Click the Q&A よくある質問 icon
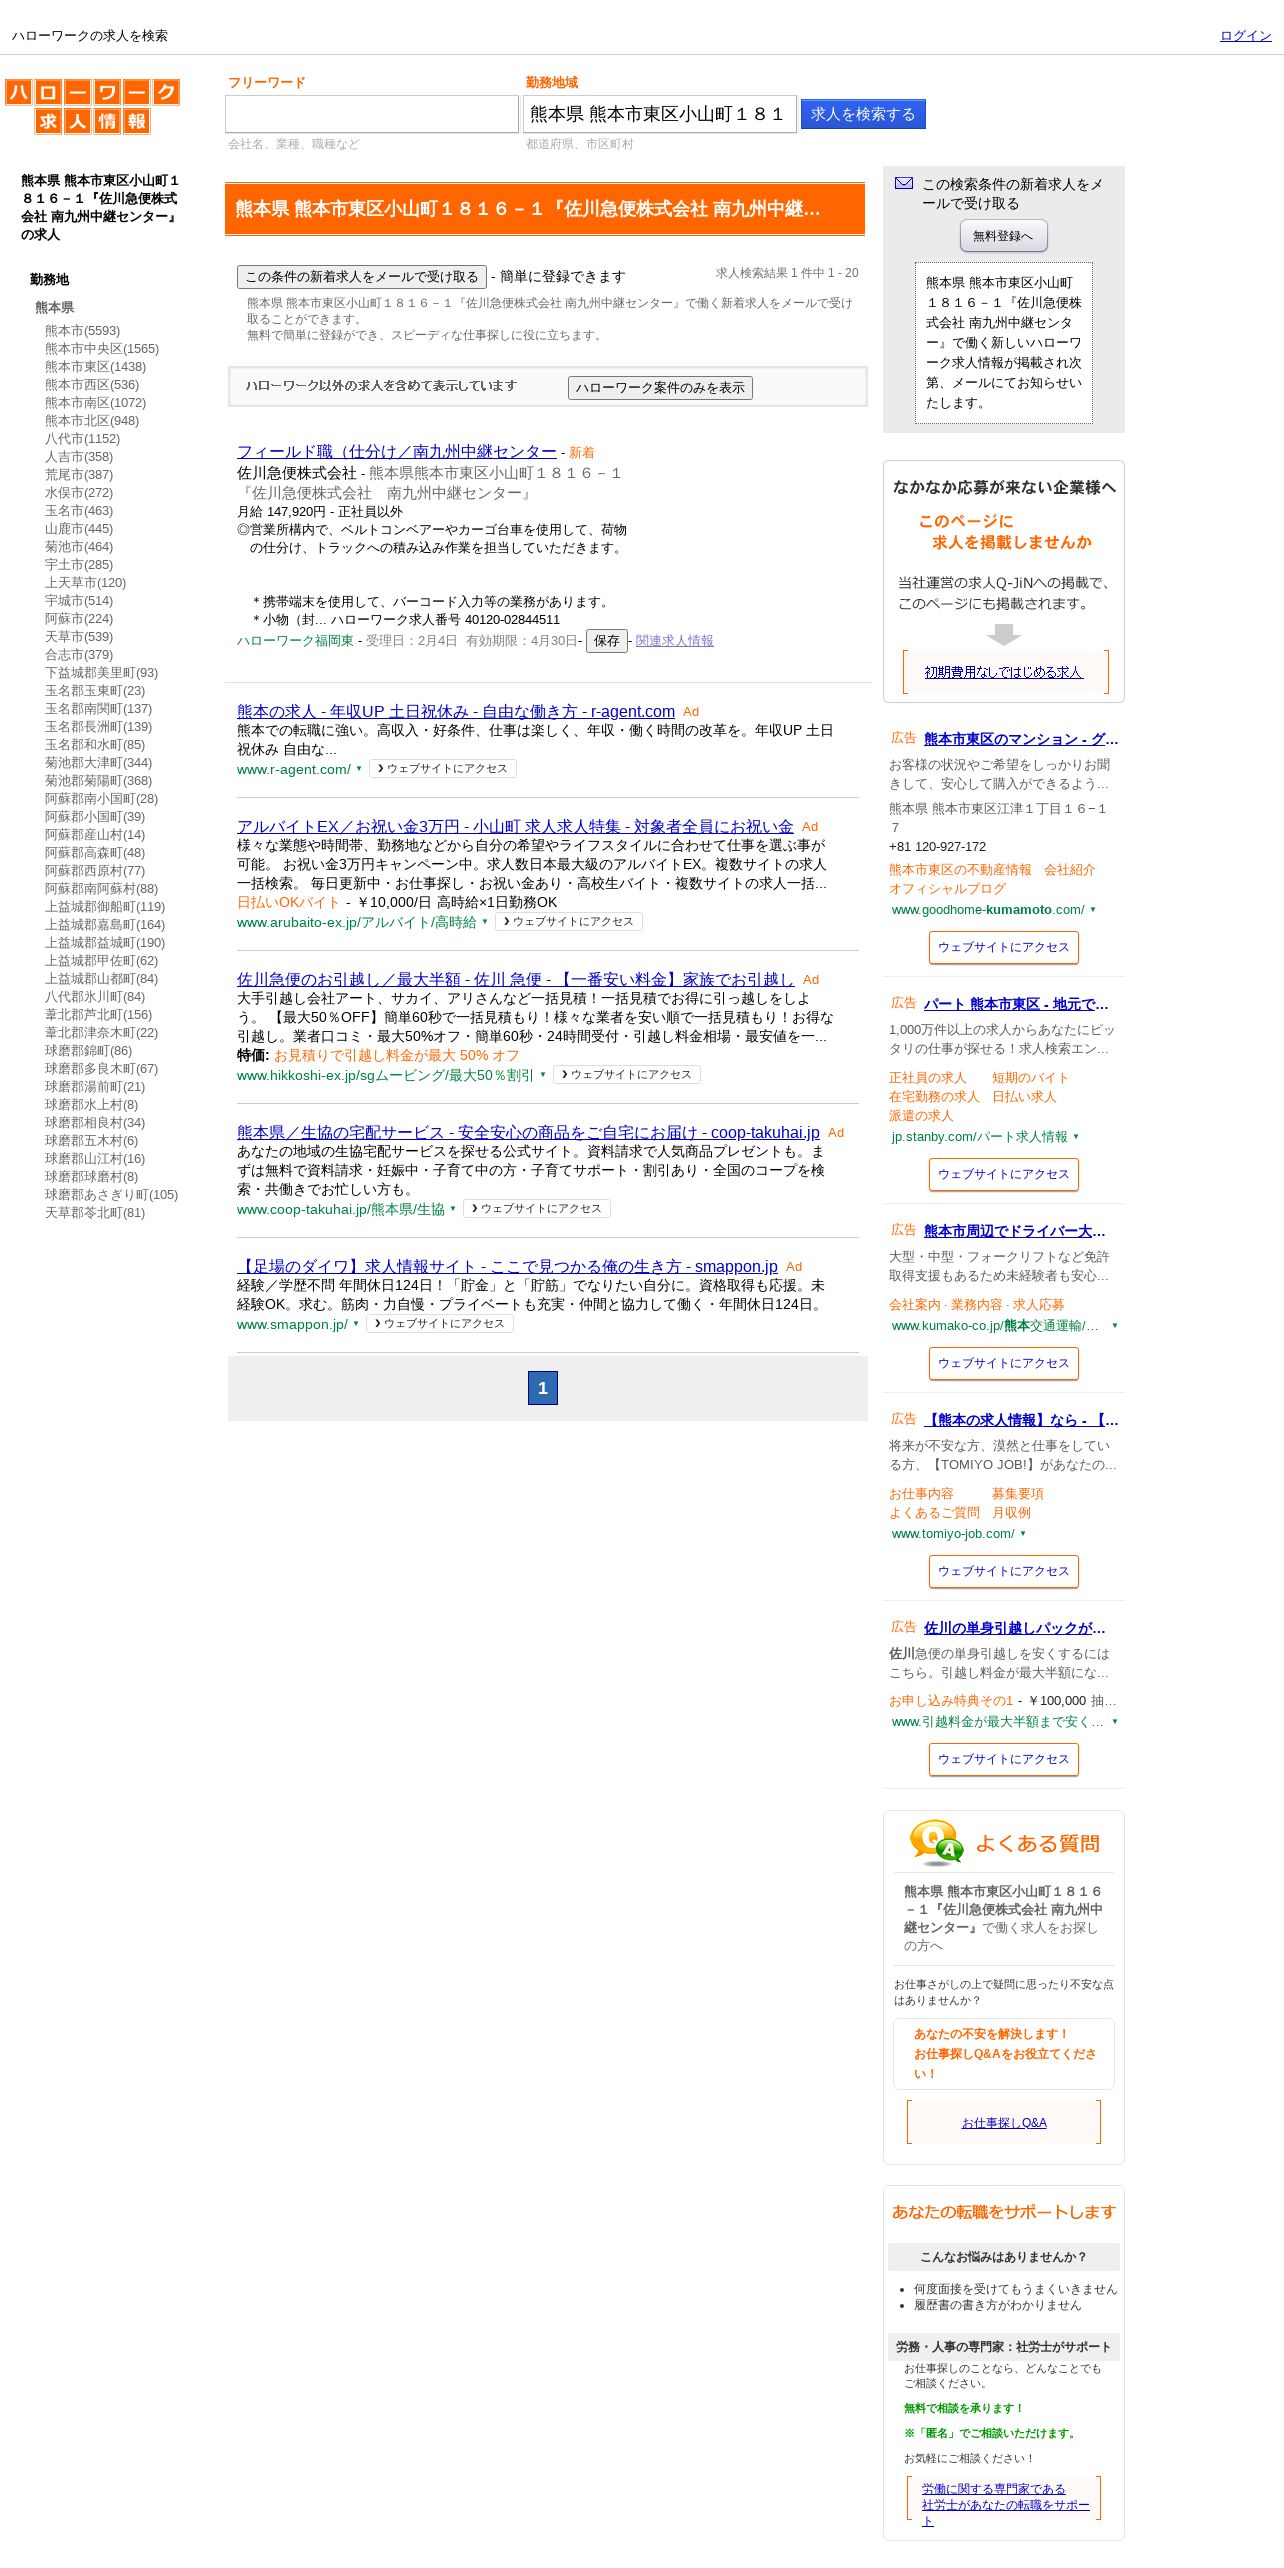 pos(936,1842)
